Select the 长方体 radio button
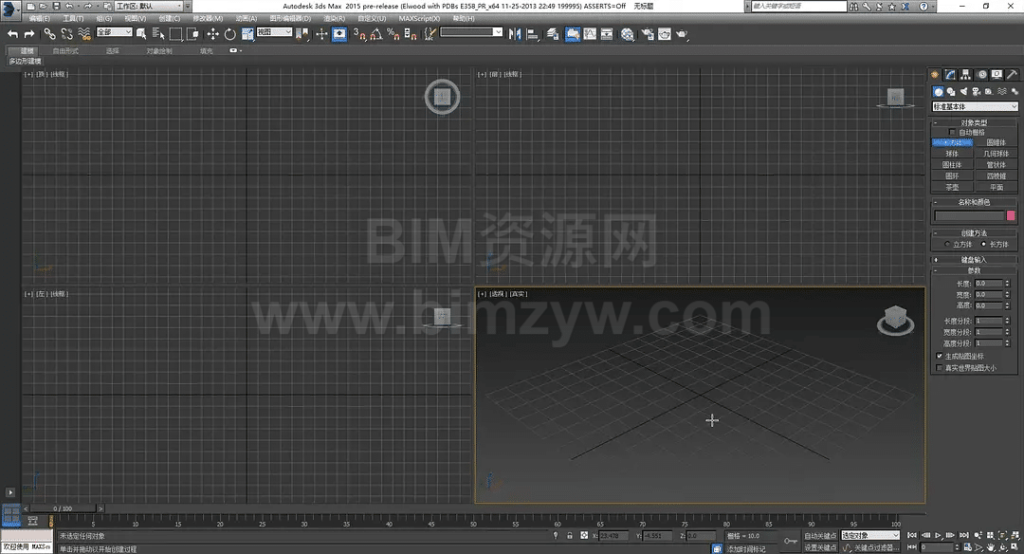 click(984, 244)
